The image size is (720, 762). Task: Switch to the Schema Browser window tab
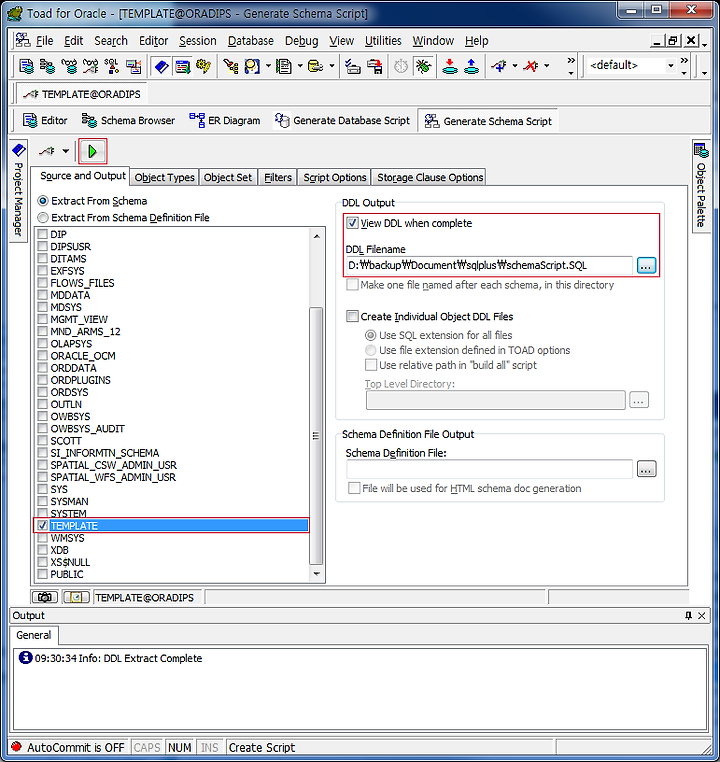click(x=128, y=121)
